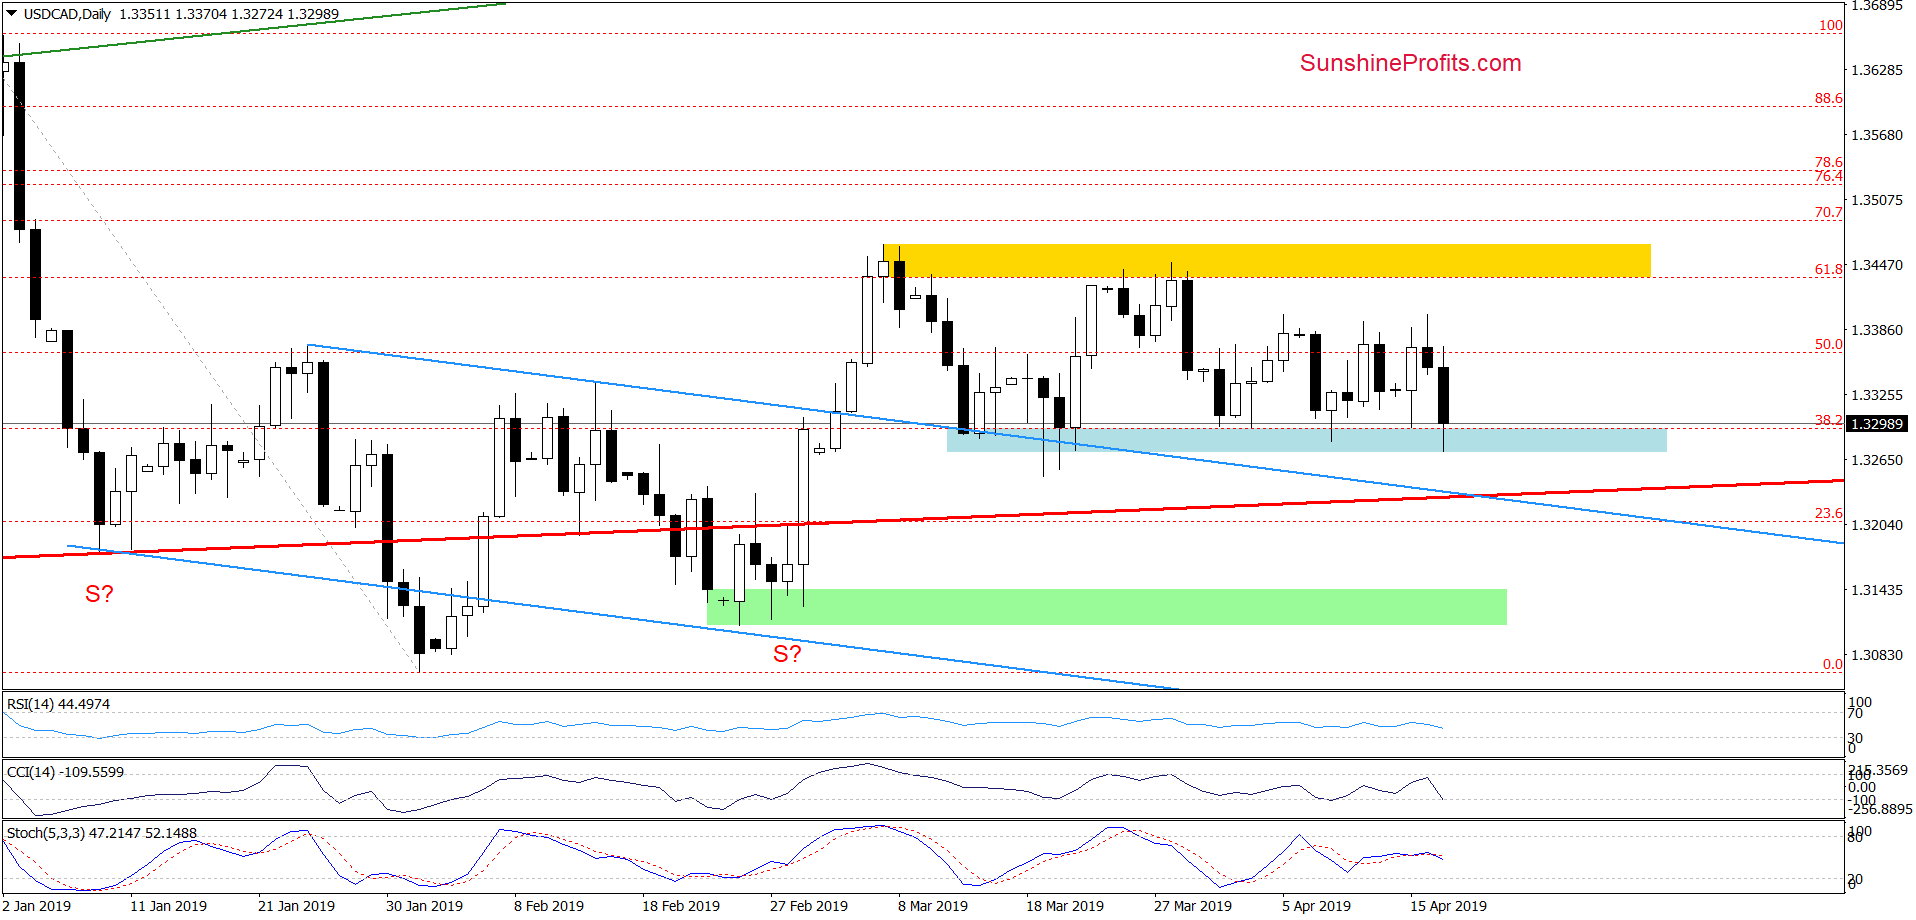Click price axis value 1.35075
The width and height of the screenshot is (1916, 920).
pyautogui.click(x=1877, y=200)
